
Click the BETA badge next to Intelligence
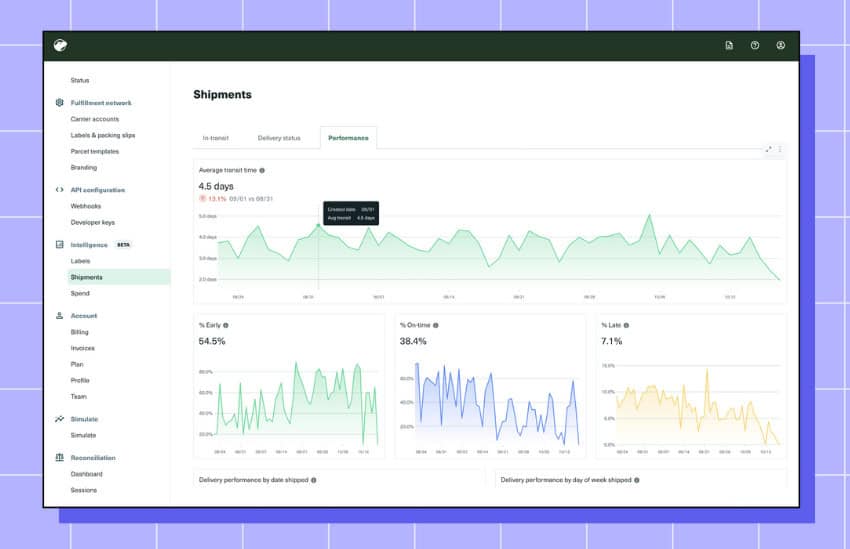point(124,245)
